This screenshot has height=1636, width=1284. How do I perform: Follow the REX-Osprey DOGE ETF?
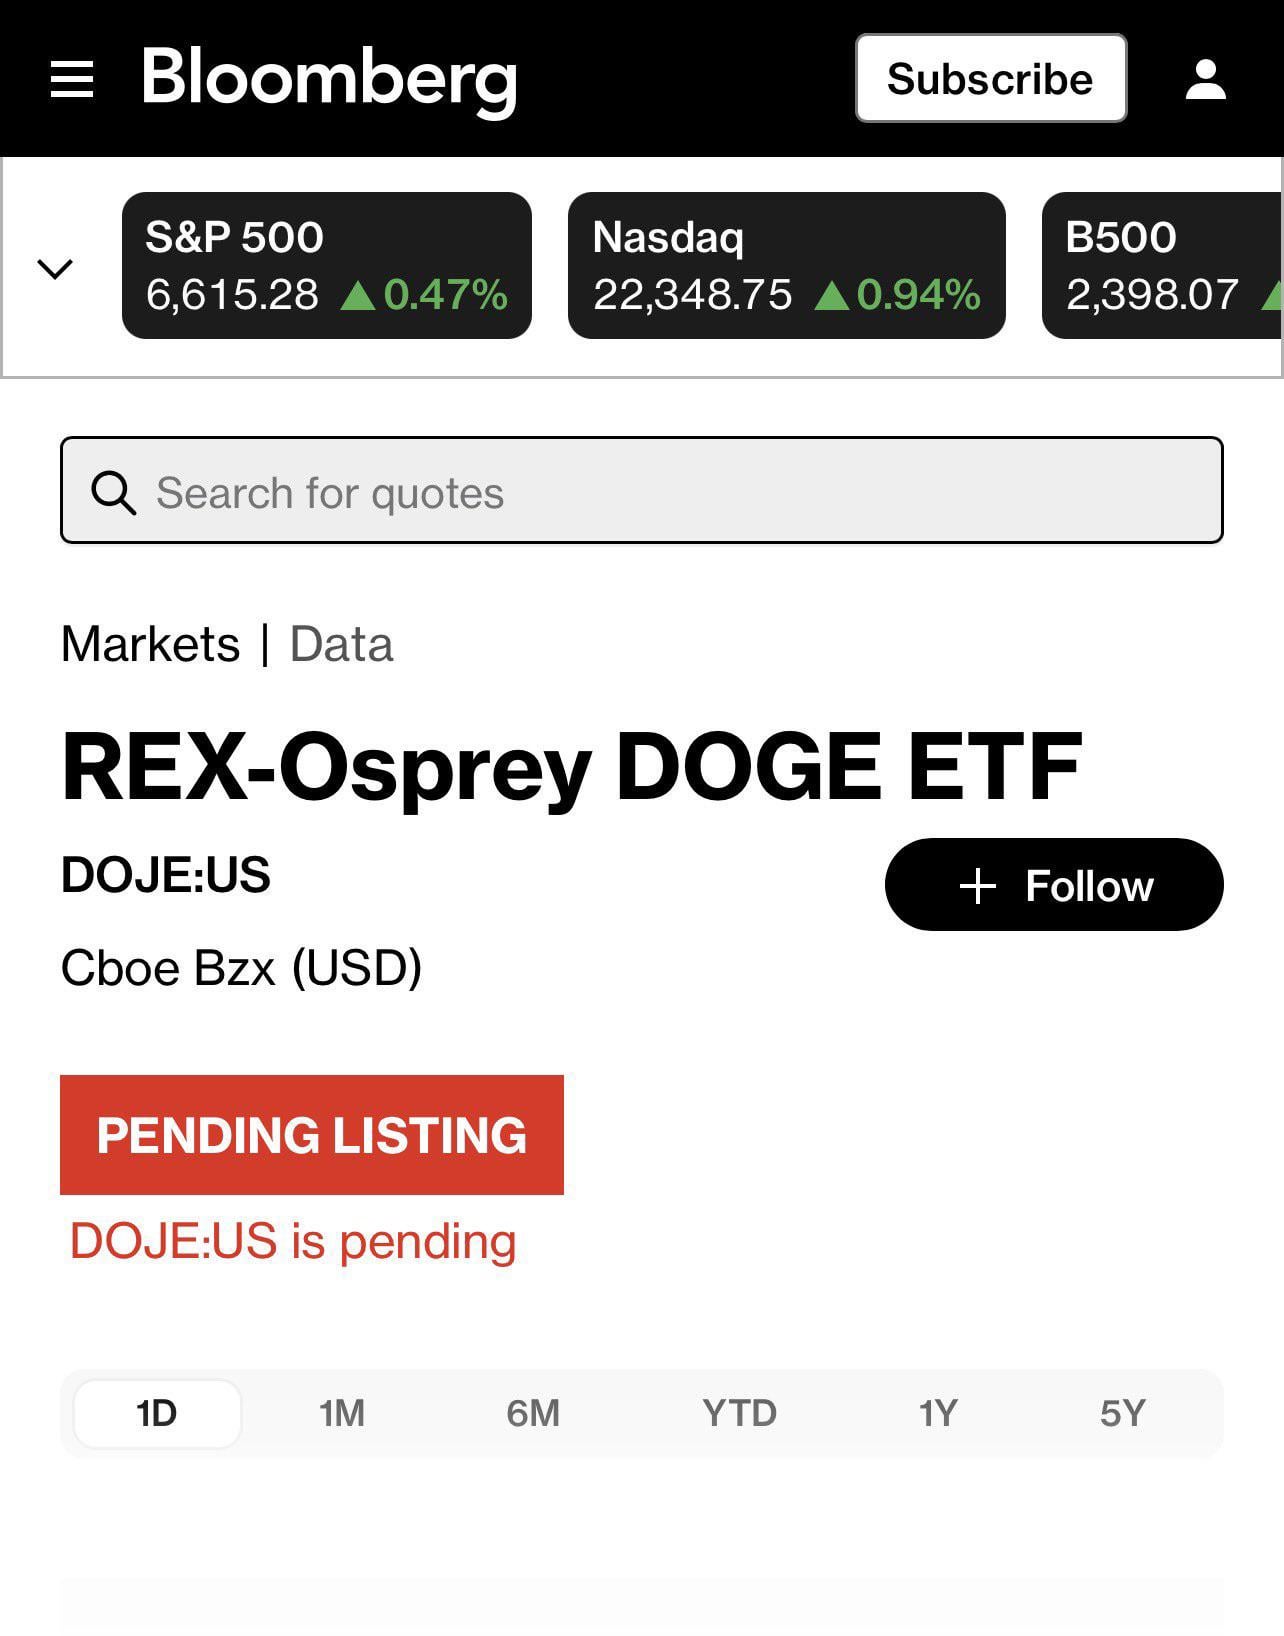(x=1054, y=884)
